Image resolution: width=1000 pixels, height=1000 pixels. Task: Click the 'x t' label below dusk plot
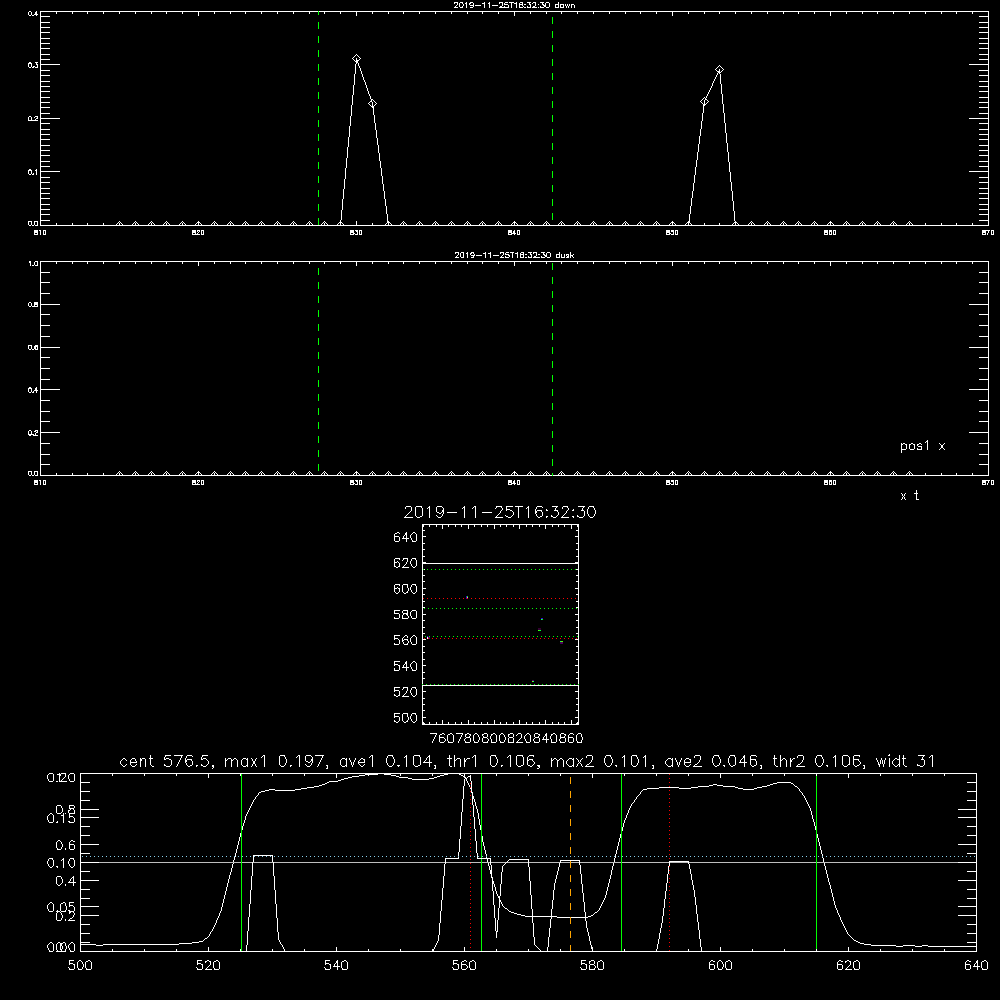909,496
